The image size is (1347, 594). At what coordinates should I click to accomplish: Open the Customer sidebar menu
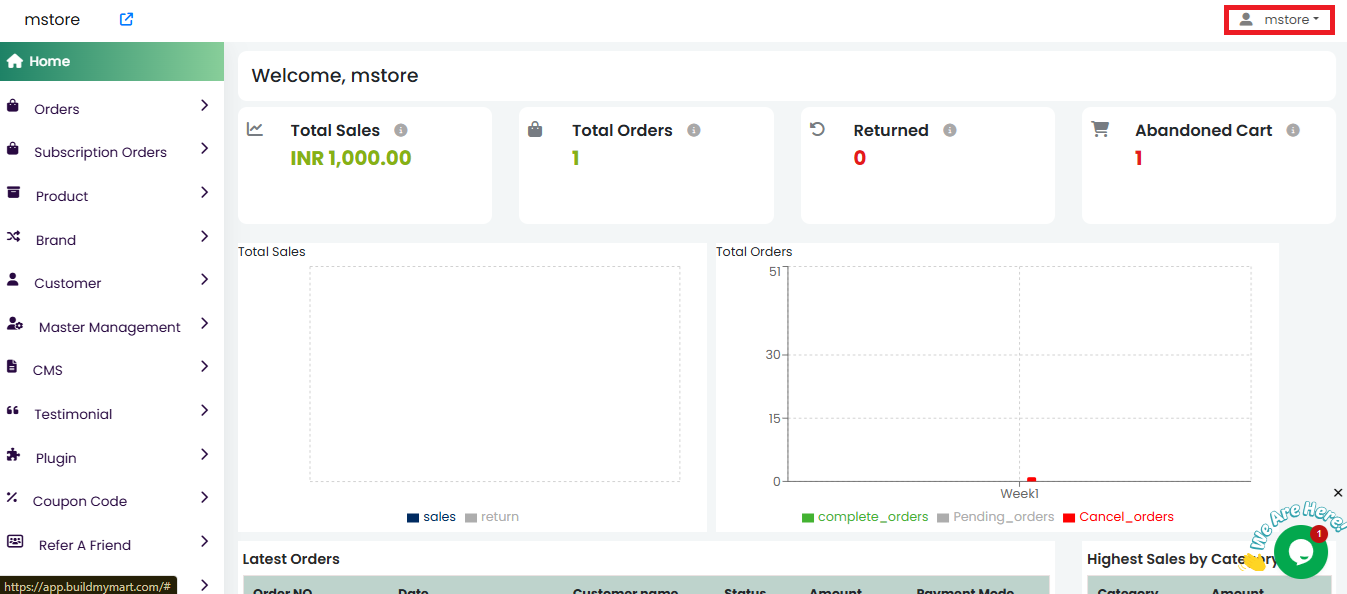coord(67,283)
